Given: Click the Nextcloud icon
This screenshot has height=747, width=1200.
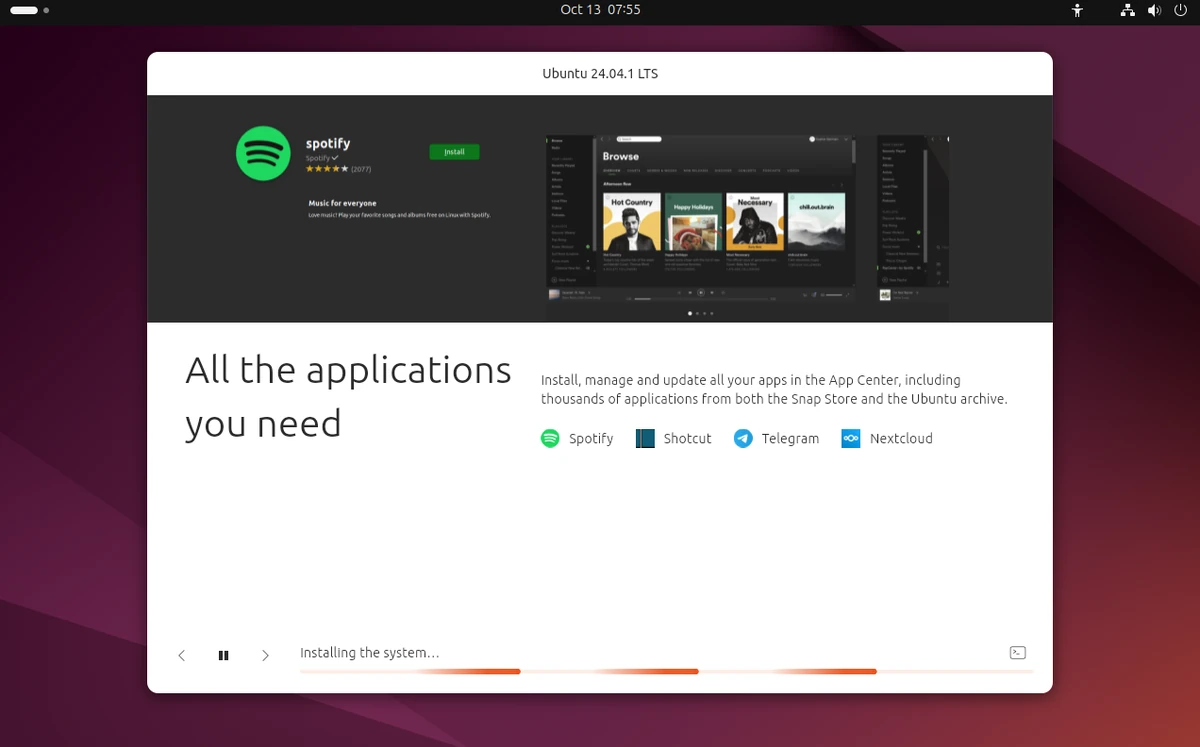Looking at the screenshot, I should tap(851, 438).
